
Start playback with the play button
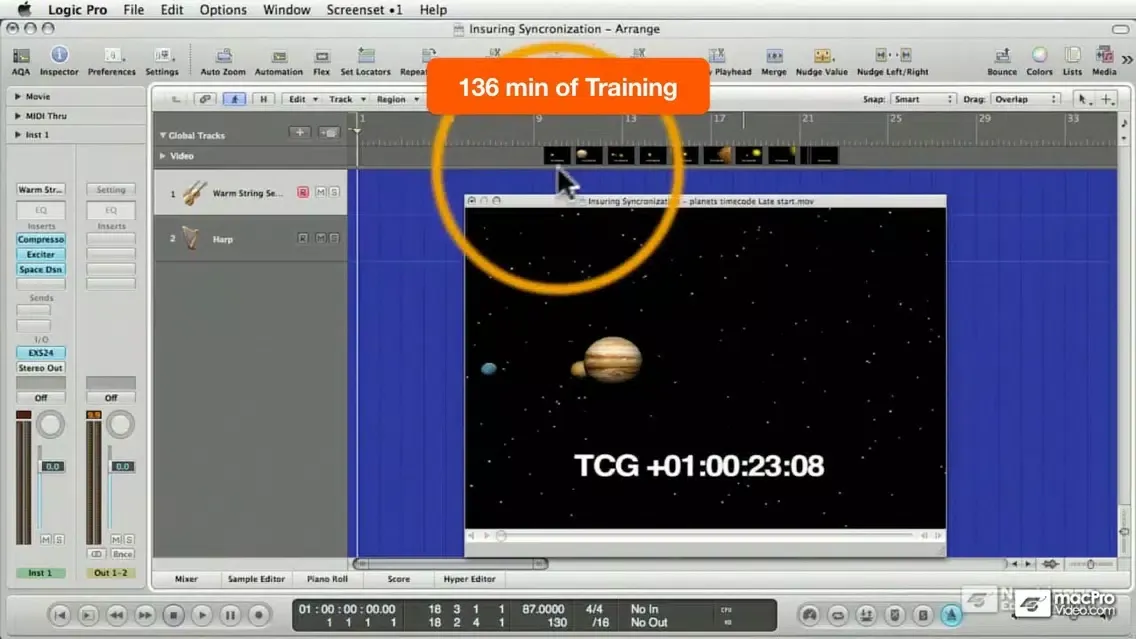[x=202, y=615]
